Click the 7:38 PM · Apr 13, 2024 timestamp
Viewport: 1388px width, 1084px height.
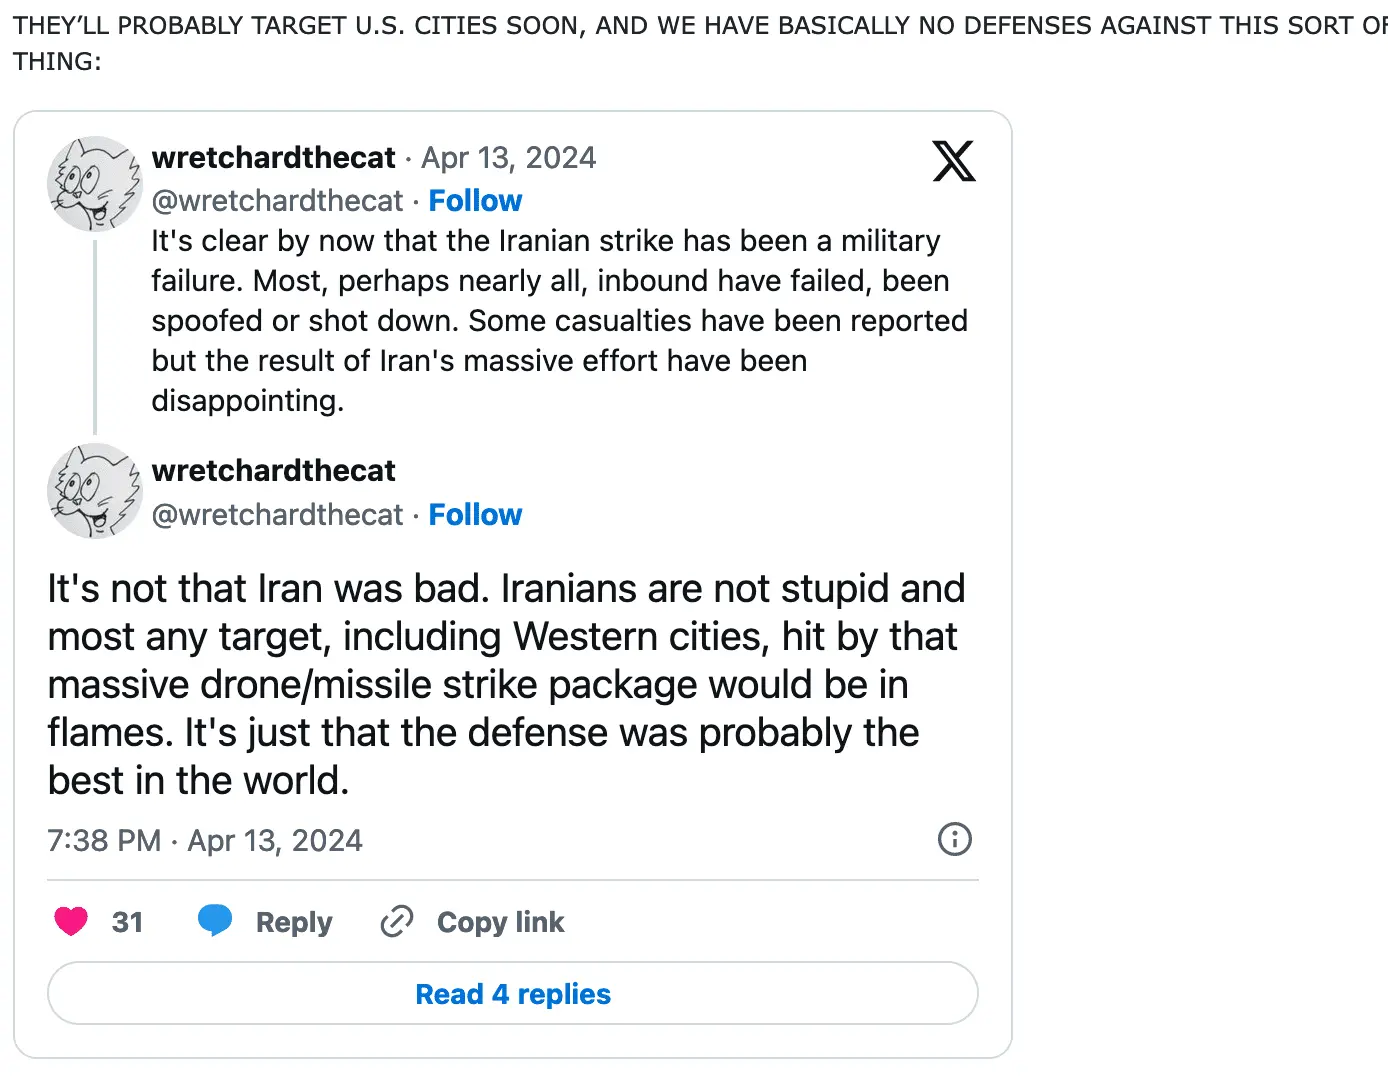click(205, 841)
